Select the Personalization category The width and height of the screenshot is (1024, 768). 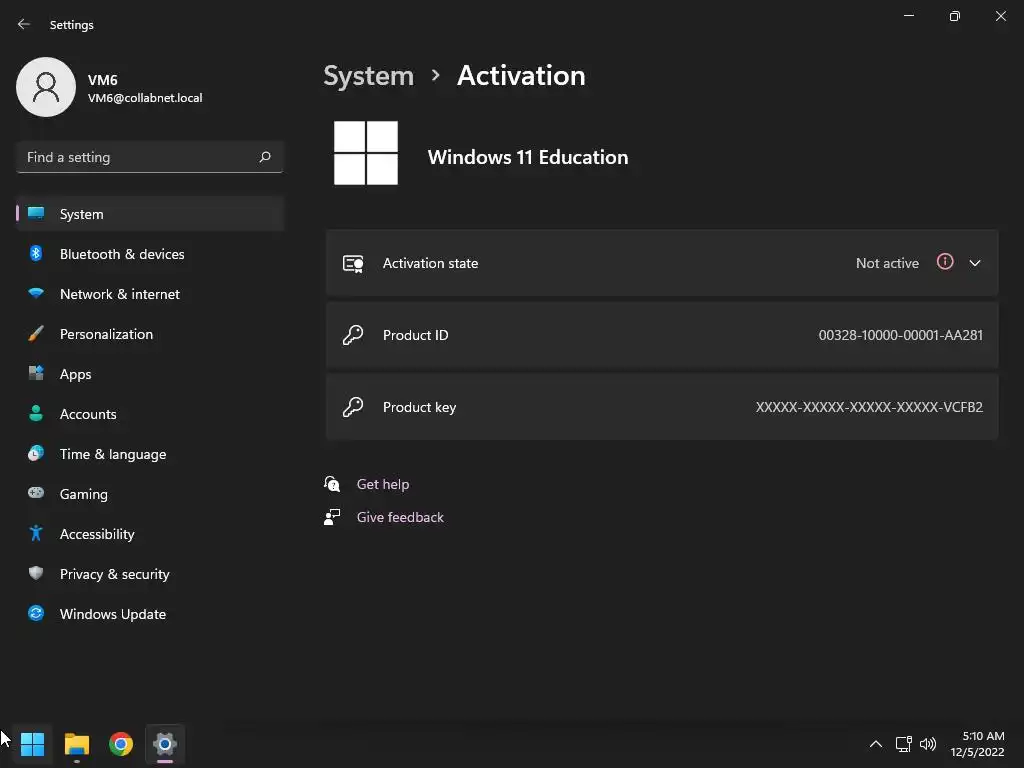[x=150, y=334]
